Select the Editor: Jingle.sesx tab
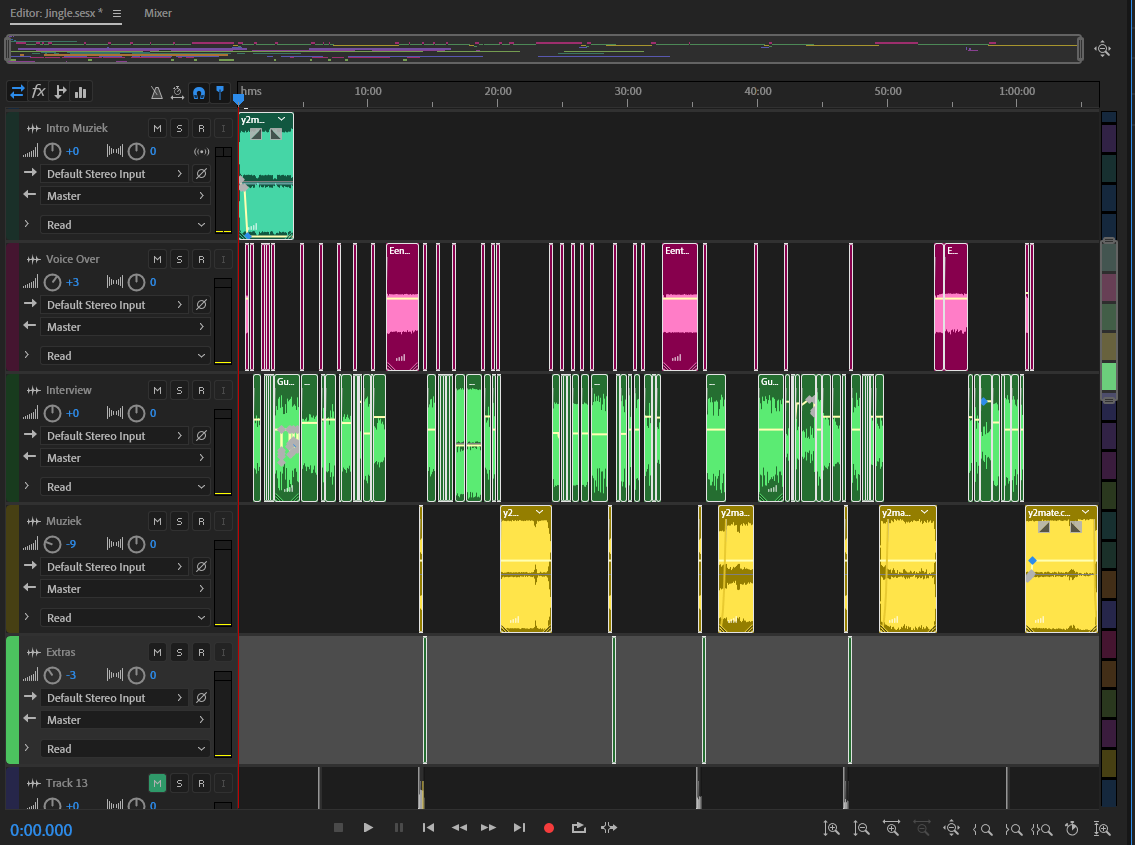The height and width of the screenshot is (845, 1135). 56,13
